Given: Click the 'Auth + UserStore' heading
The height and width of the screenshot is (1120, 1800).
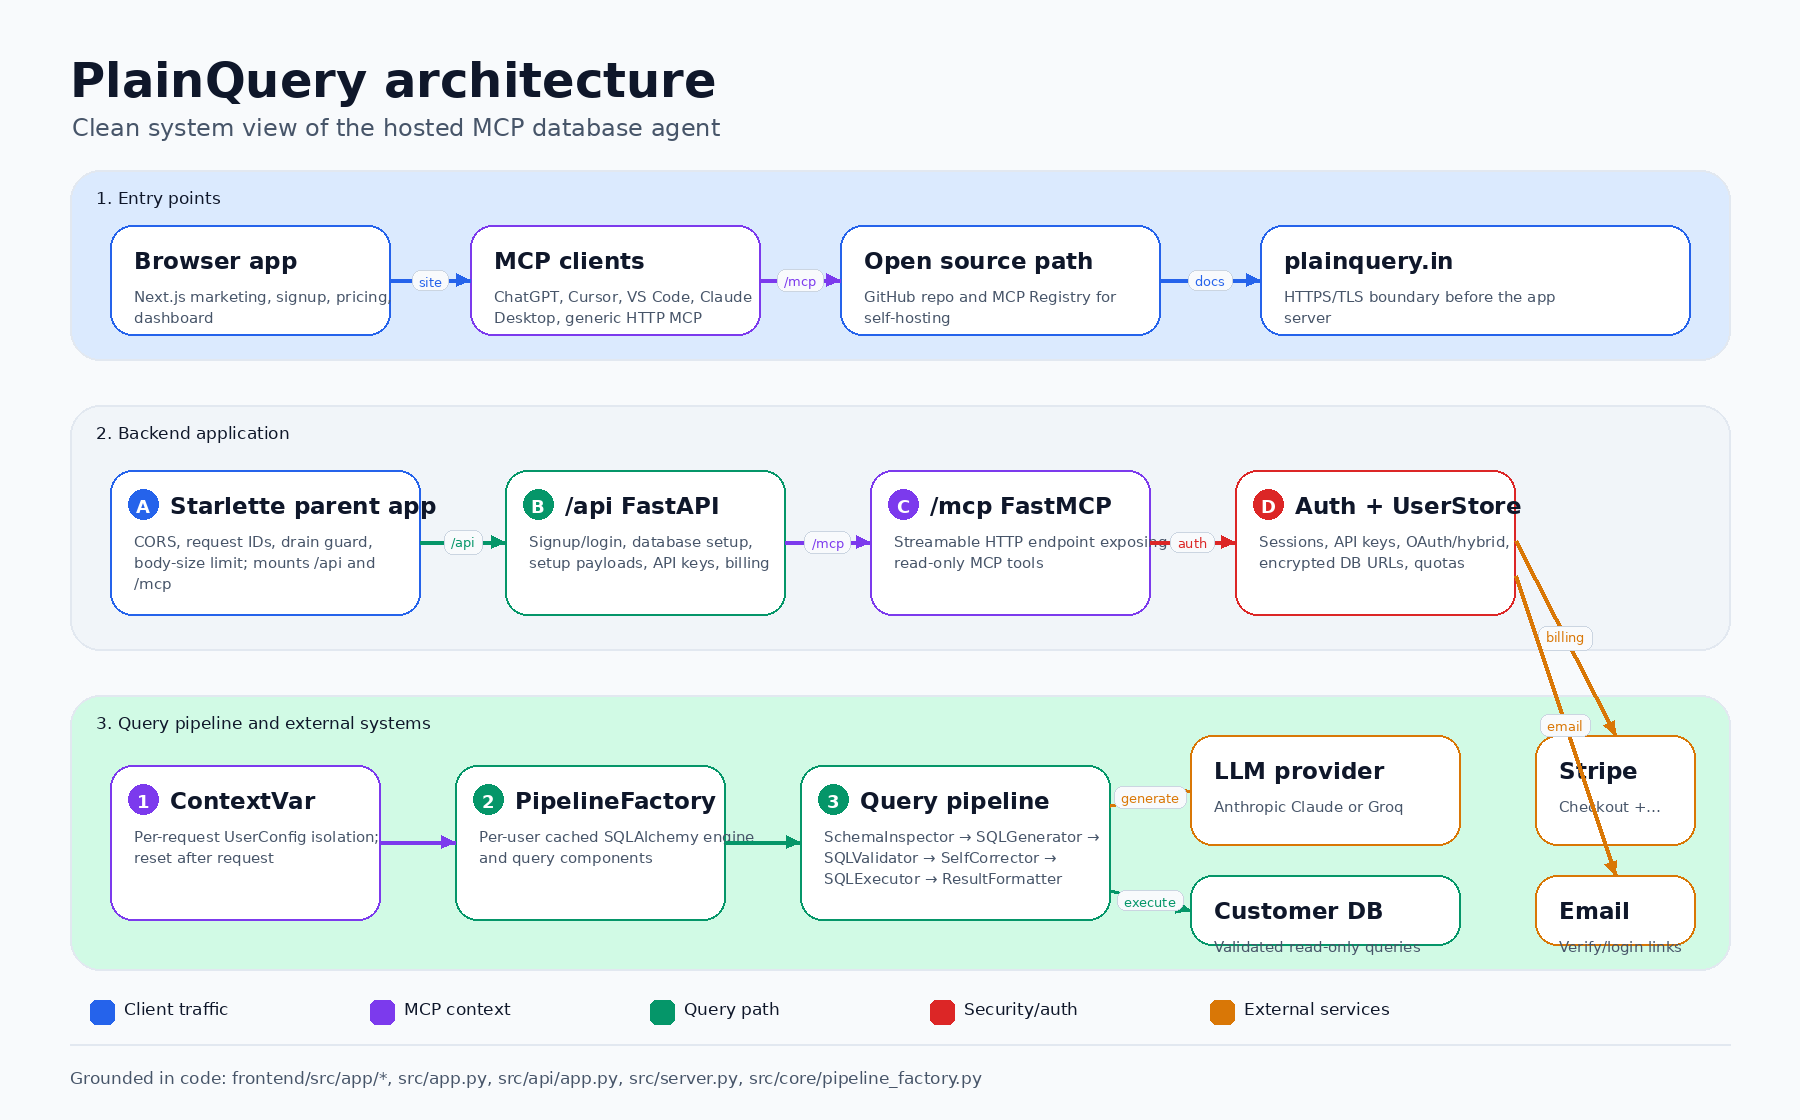Looking at the screenshot, I should coord(1408,506).
